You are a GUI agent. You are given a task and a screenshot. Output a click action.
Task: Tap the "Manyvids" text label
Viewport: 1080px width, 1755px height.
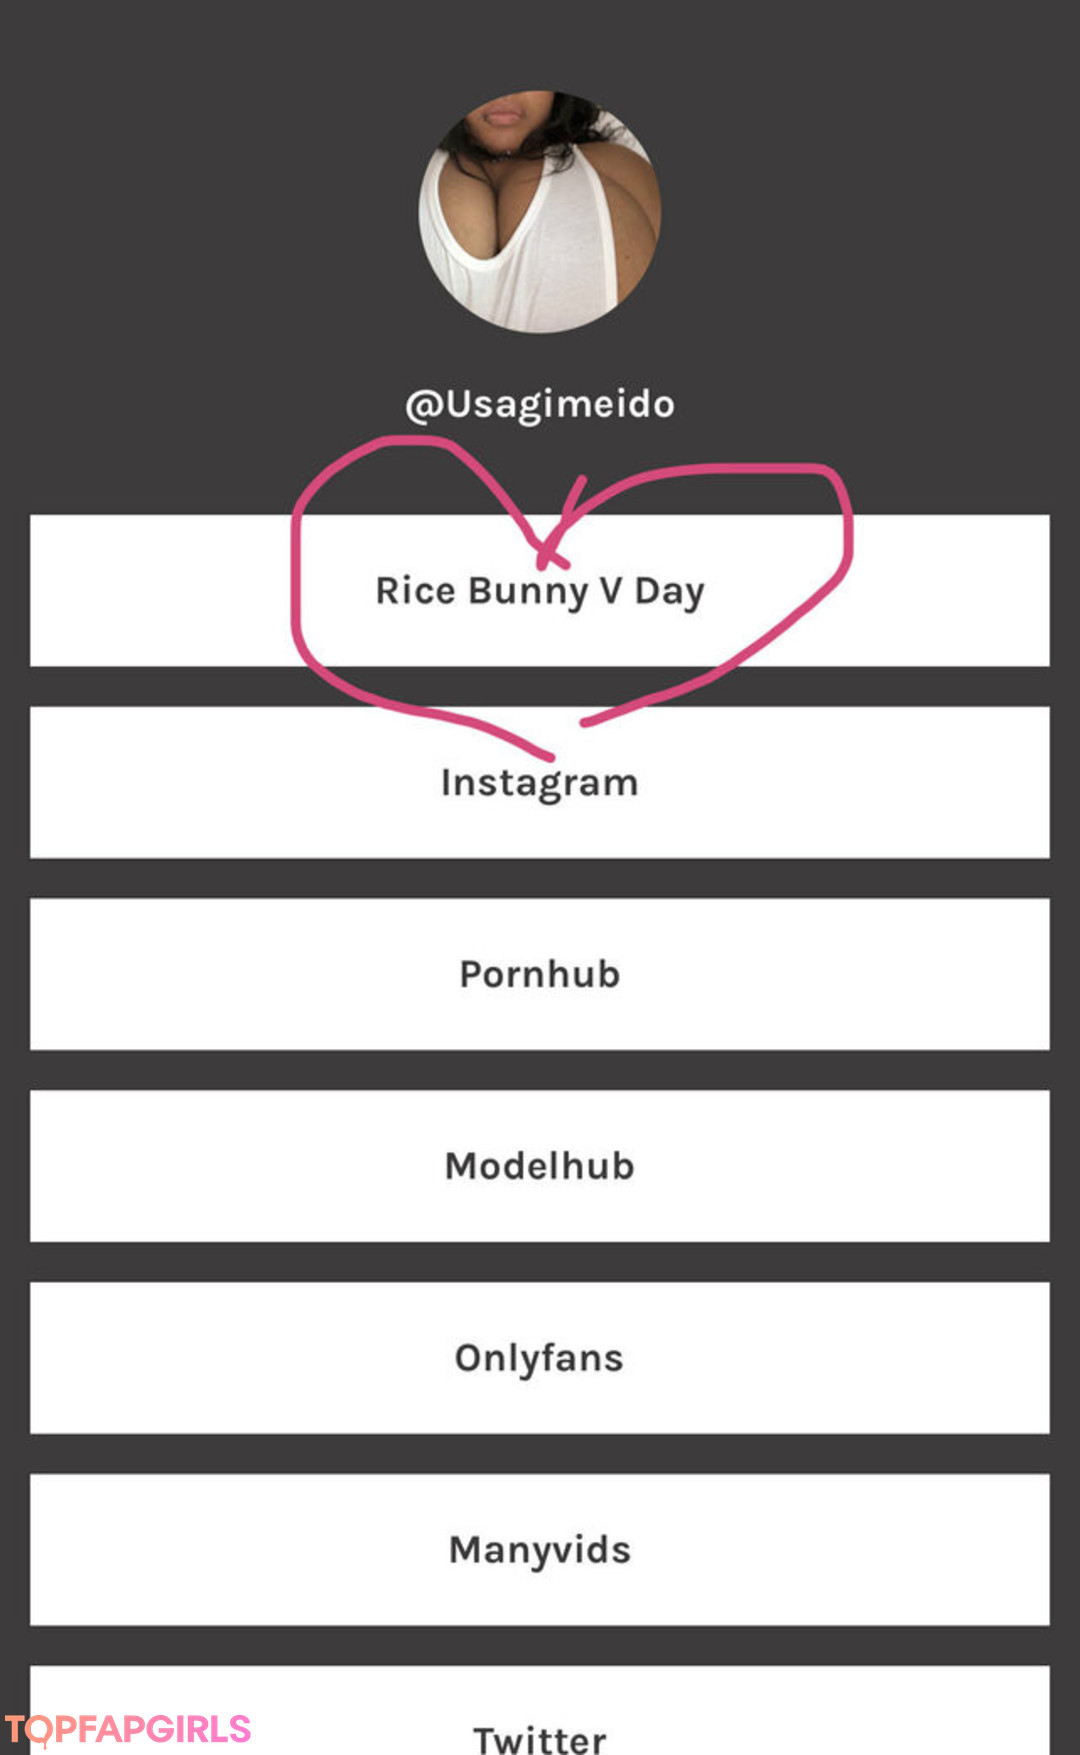[x=540, y=1550]
